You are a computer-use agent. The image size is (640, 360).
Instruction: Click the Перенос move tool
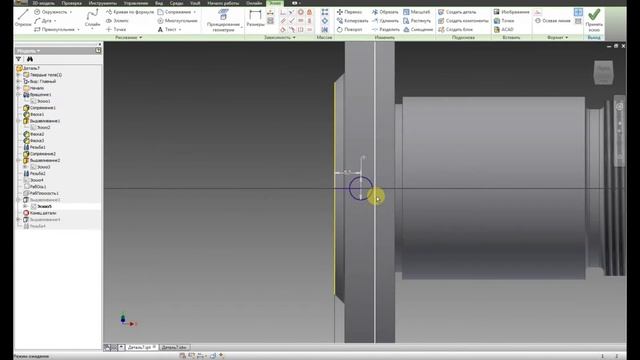pyautogui.click(x=349, y=12)
